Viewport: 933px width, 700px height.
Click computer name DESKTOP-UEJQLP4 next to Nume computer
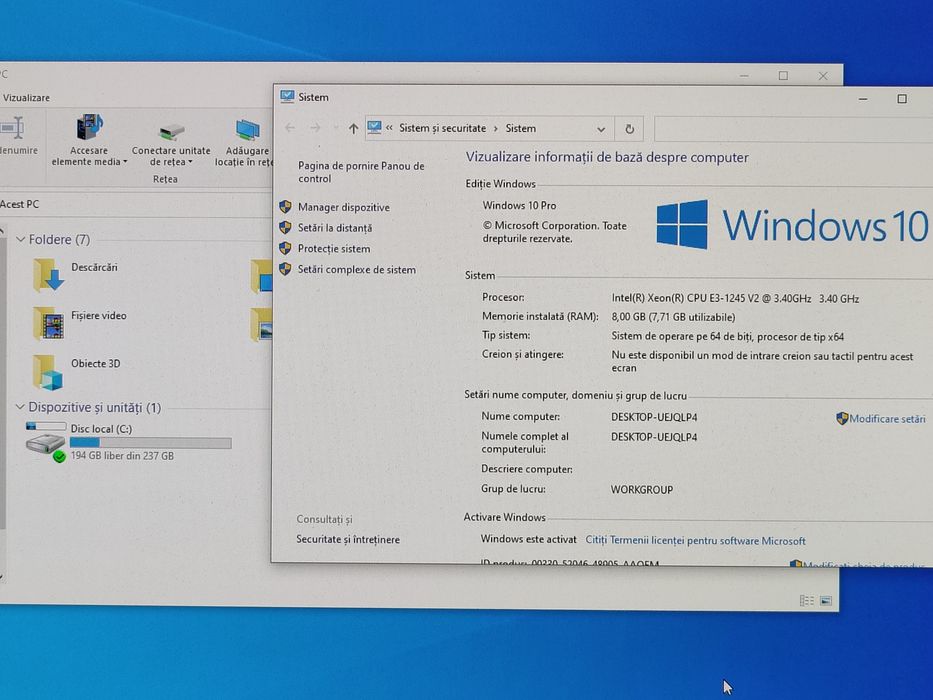click(654, 417)
